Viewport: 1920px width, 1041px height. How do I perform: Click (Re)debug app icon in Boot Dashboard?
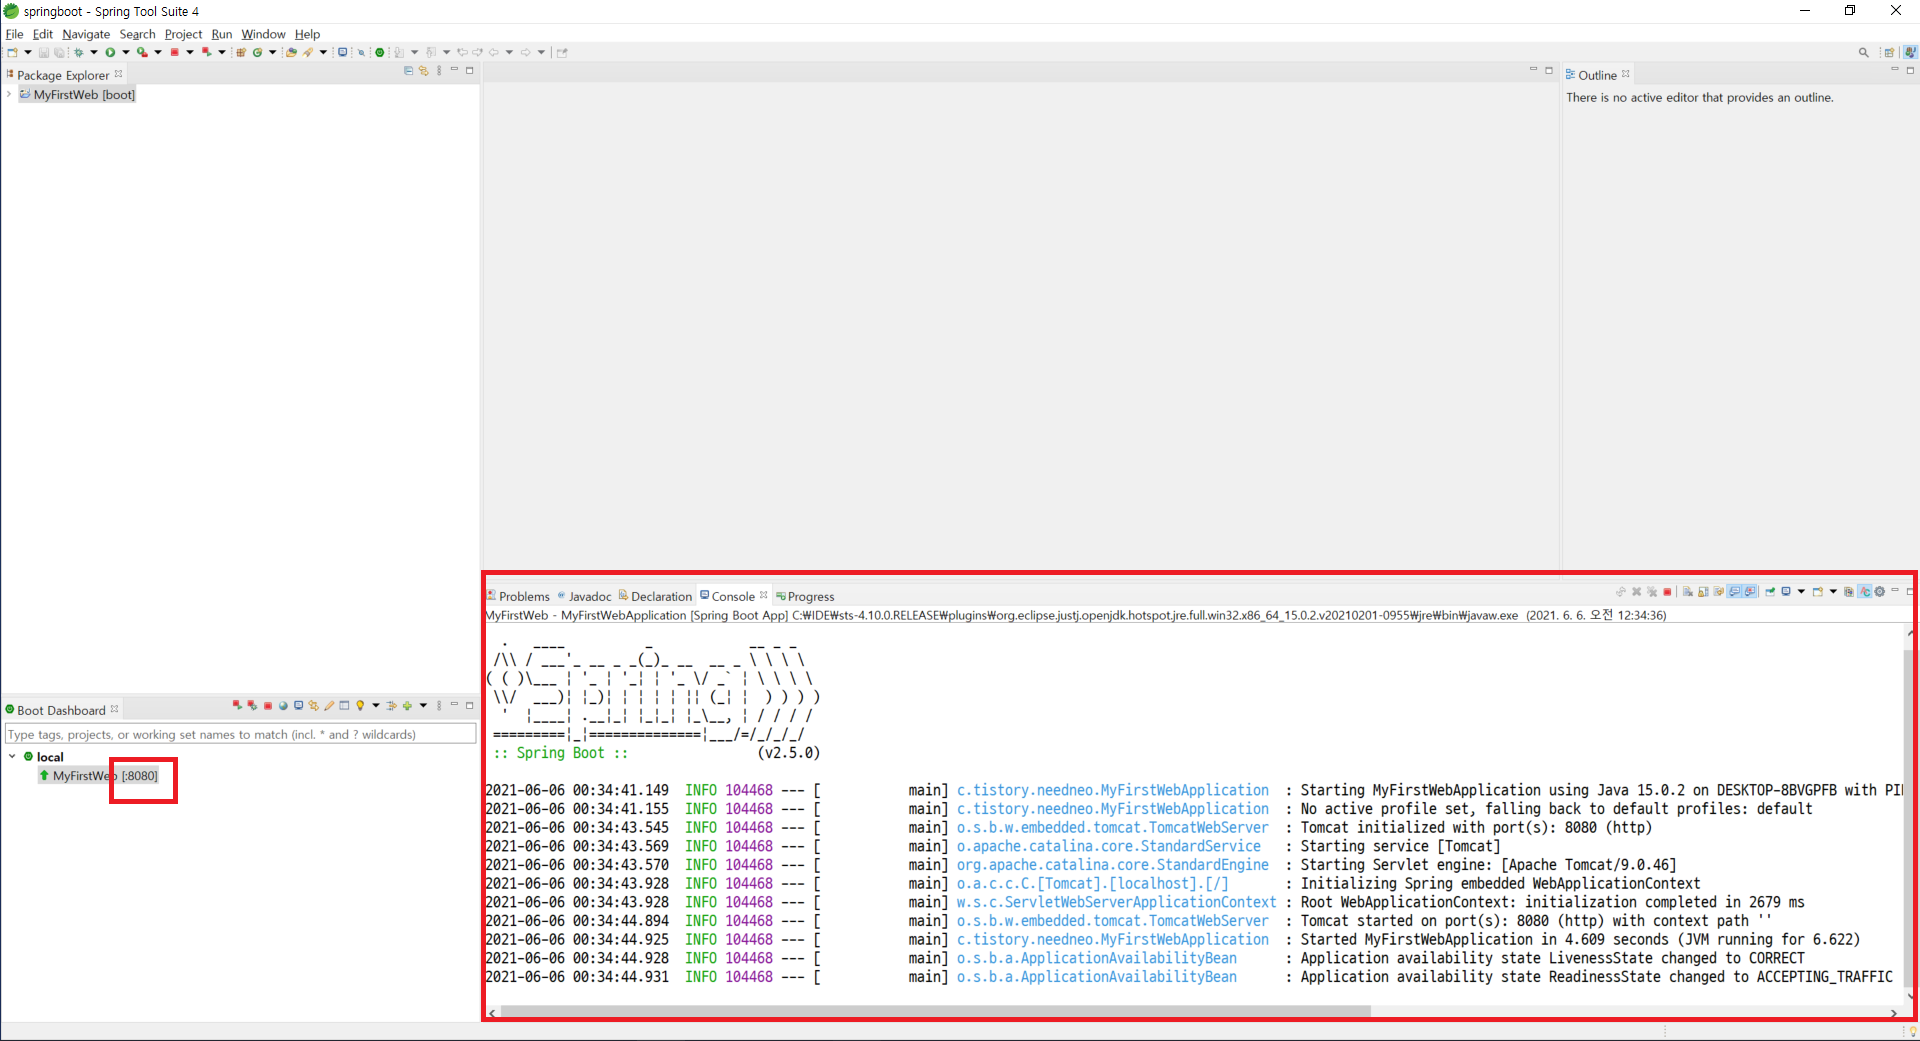[x=252, y=705]
